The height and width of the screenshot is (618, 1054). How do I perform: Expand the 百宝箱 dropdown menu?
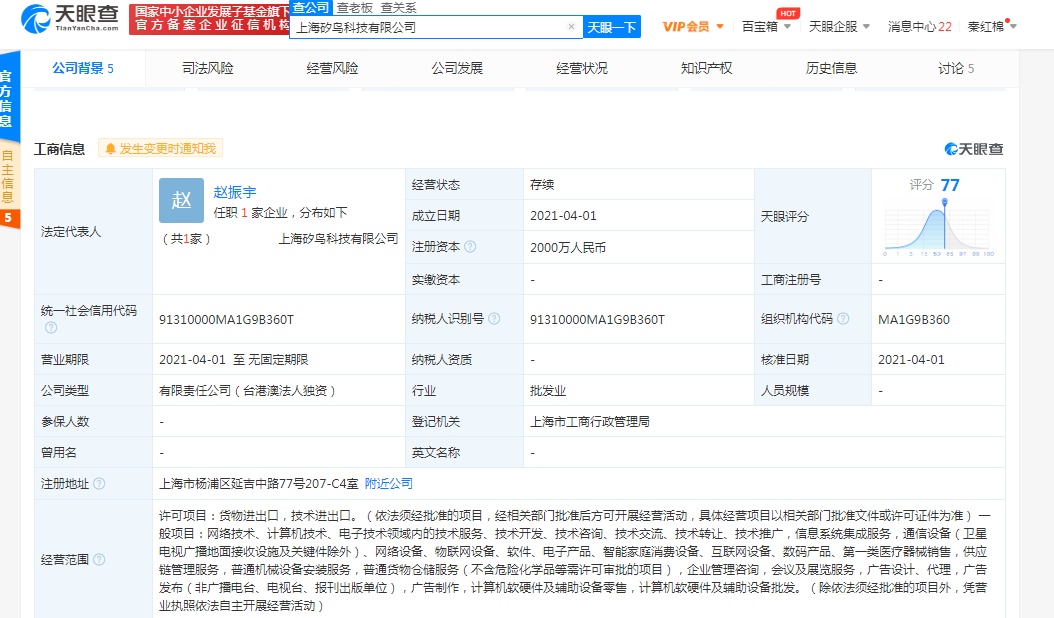(x=766, y=27)
